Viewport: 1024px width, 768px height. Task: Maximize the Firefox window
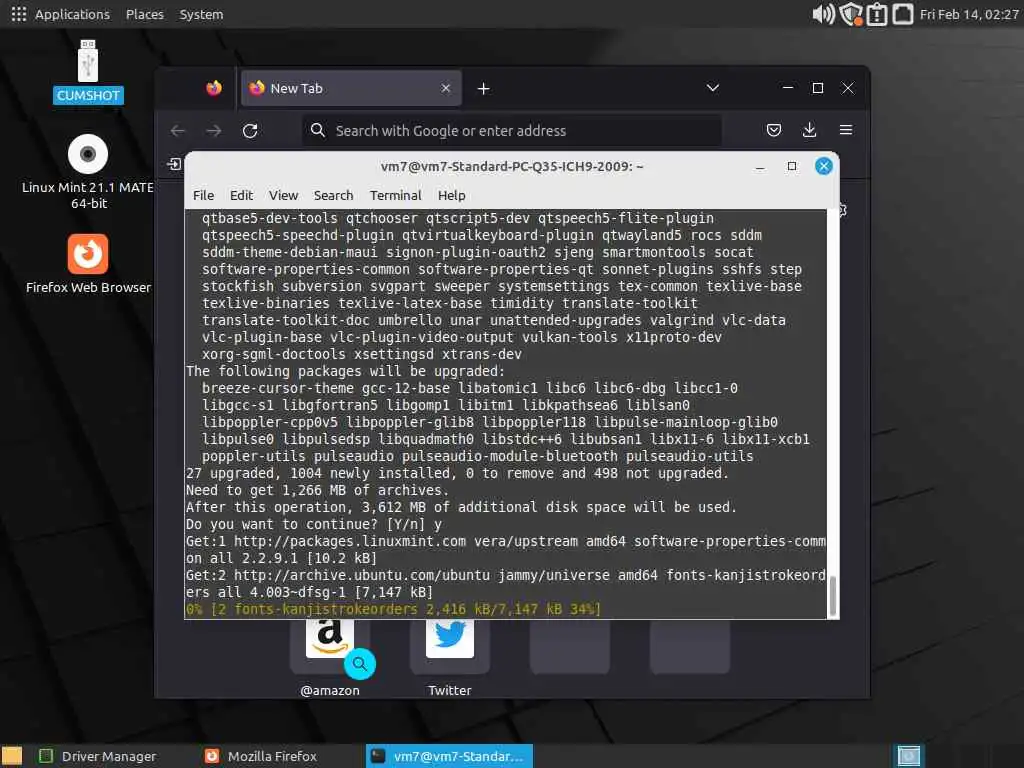818,88
